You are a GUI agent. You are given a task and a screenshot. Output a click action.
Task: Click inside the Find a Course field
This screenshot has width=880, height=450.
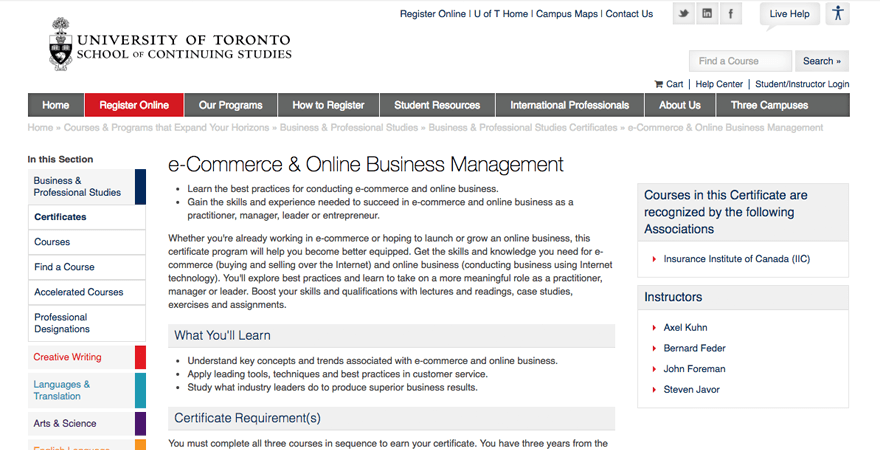pyautogui.click(x=740, y=61)
